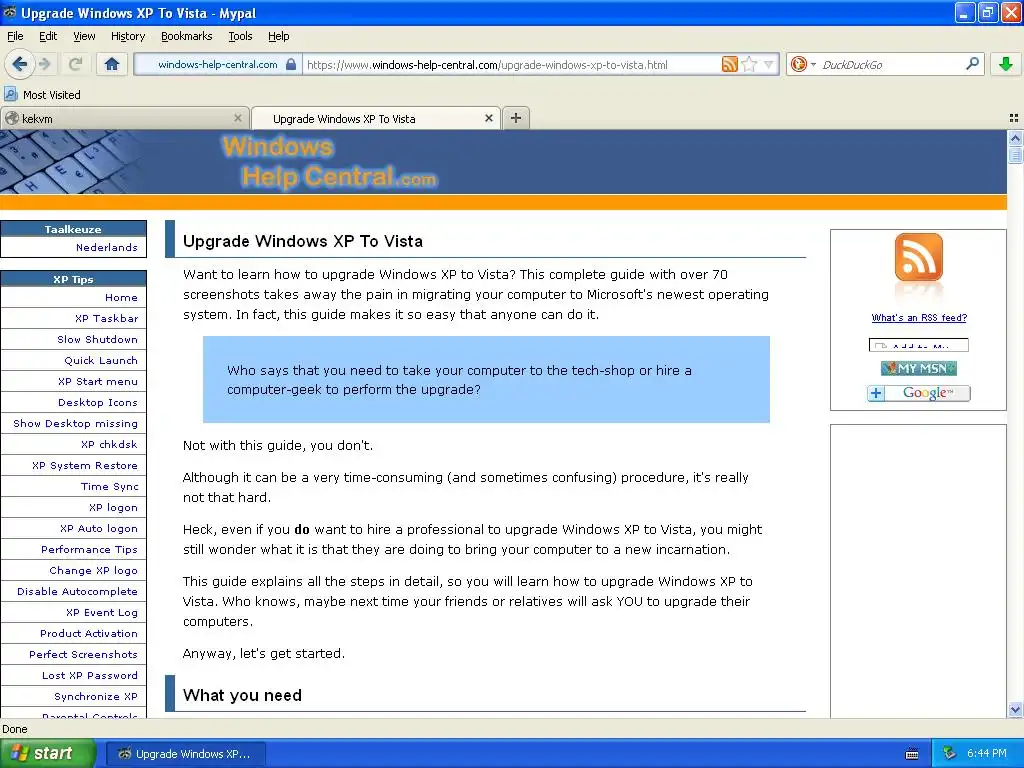Open the Disable Autocomplete link
This screenshot has height=768, width=1024.
[x=78, y=592]
